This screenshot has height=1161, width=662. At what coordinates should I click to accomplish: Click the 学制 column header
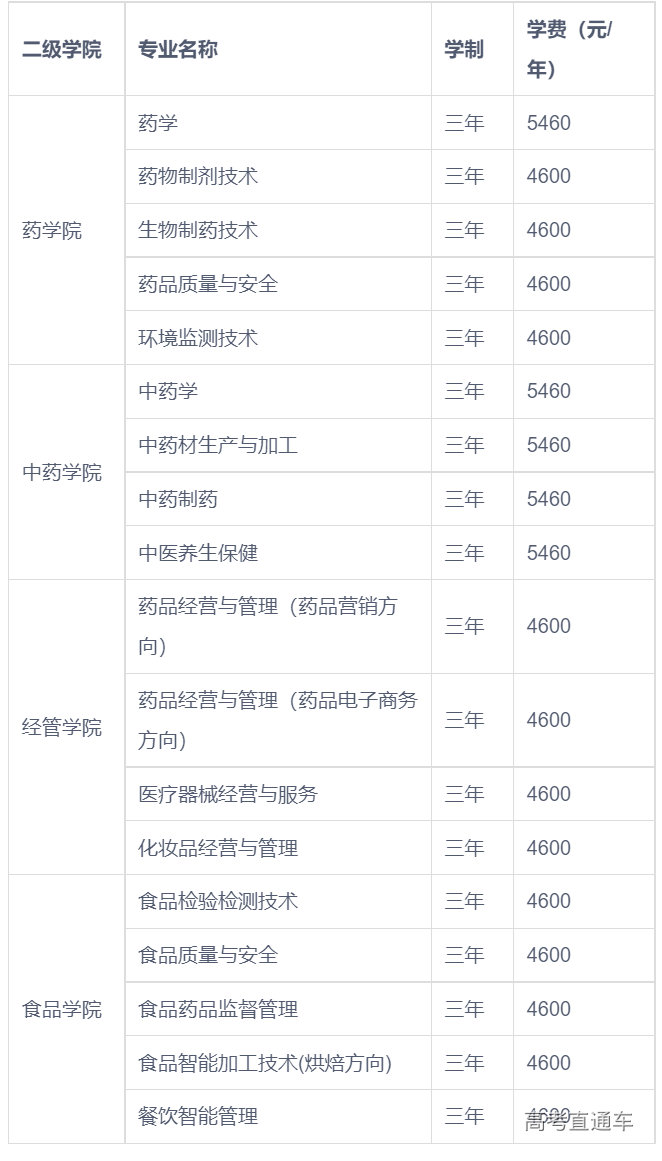point(464,50)
